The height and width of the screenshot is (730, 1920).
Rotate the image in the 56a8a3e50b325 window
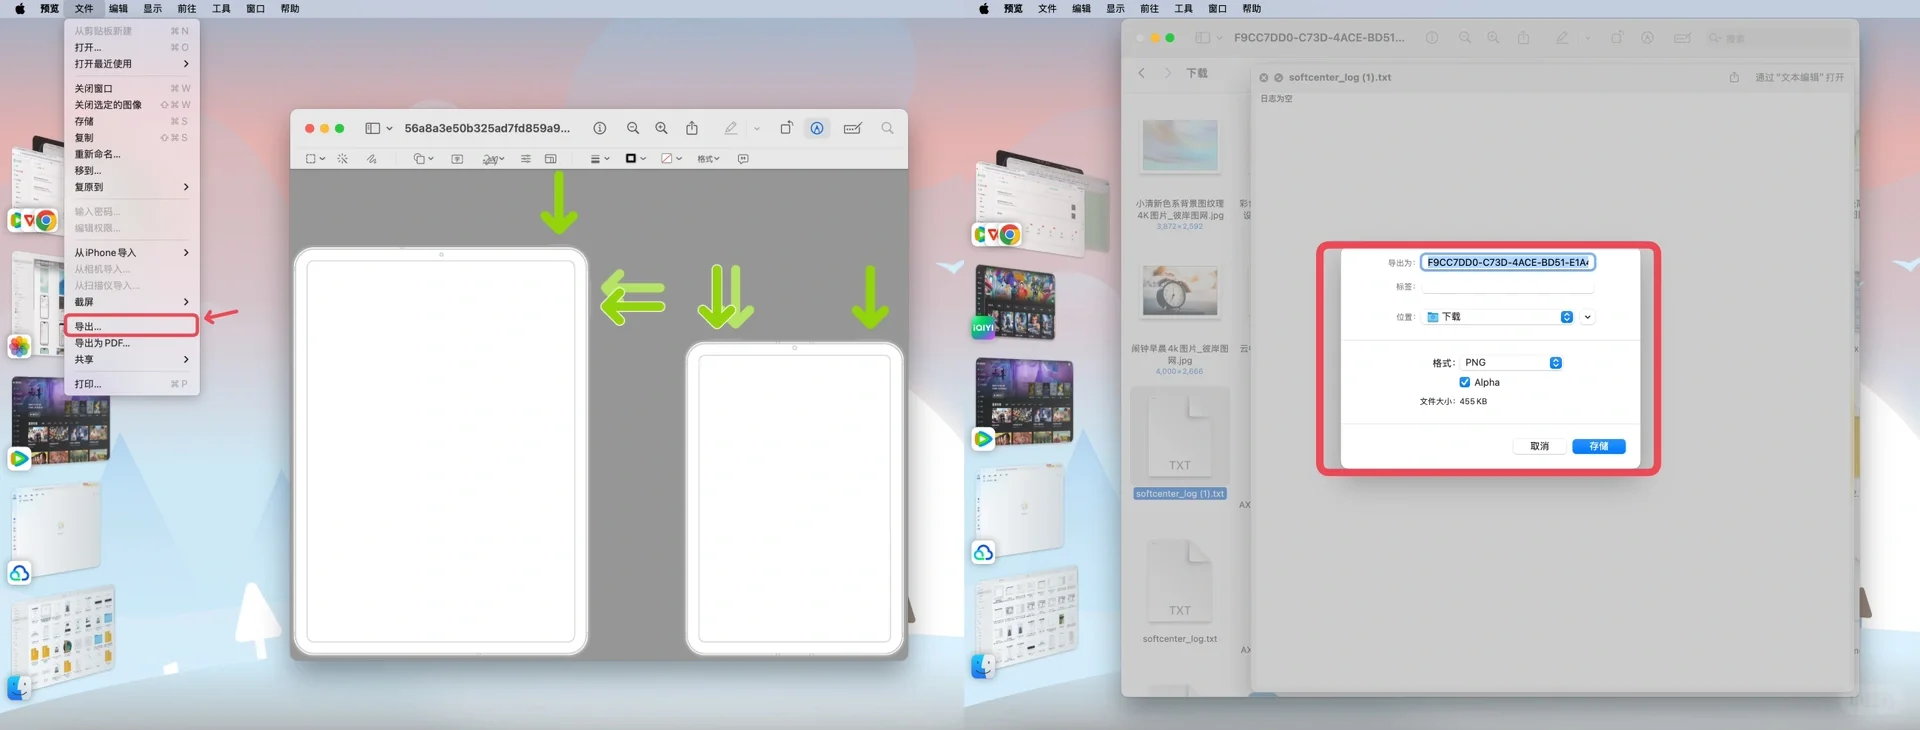(x=786, y=128)
